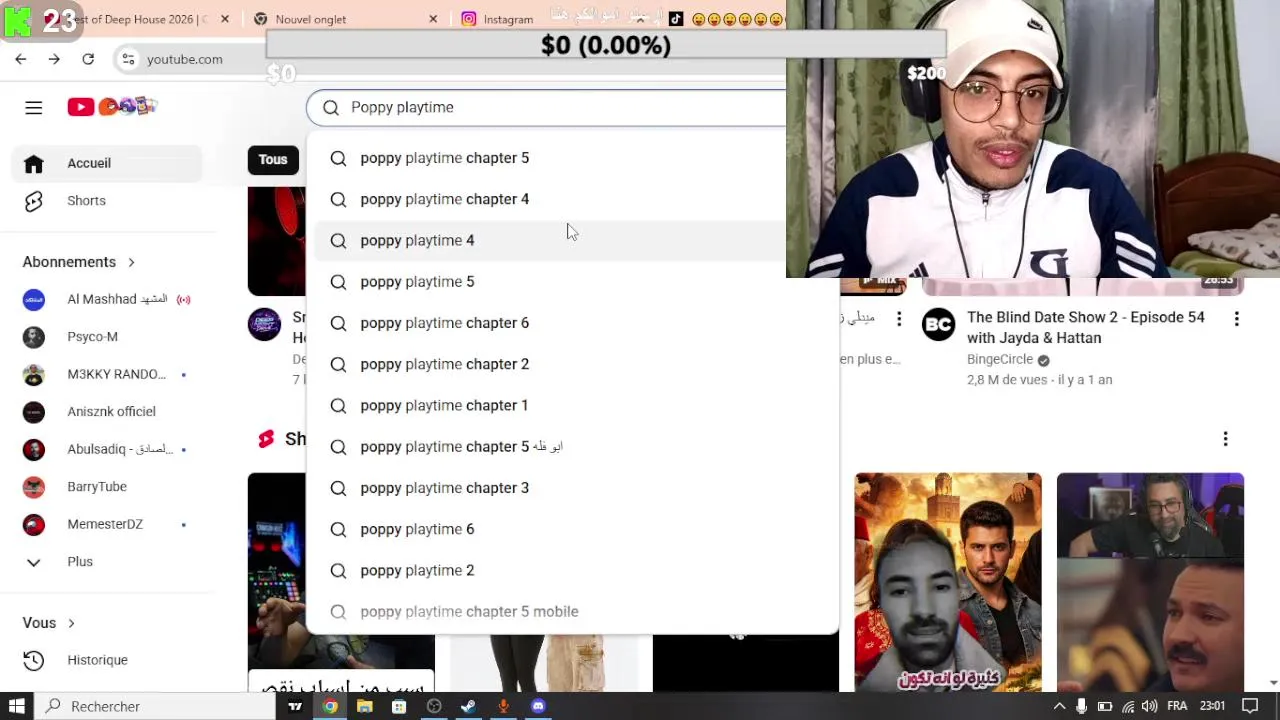Play the Short with two men and tower
1280x720 pixels.
click(948, 582)
